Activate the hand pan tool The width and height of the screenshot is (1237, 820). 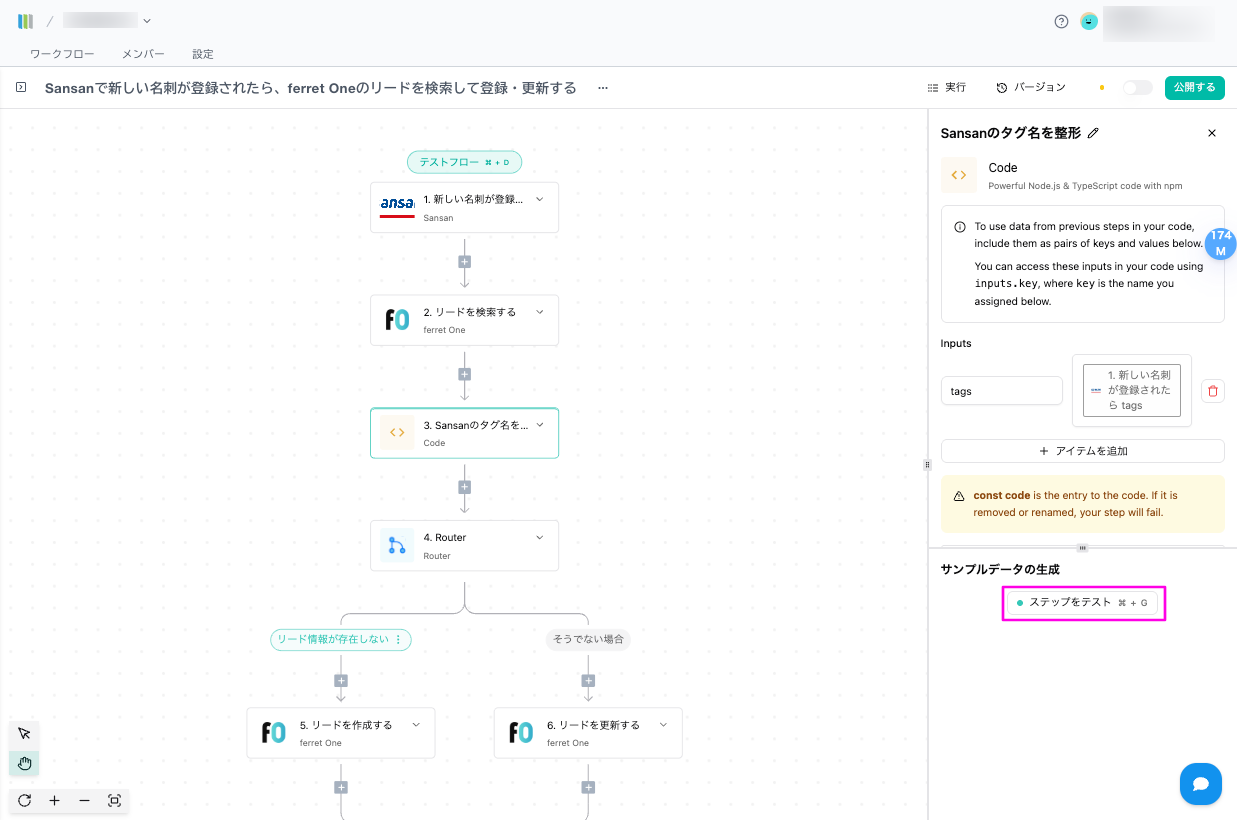24,764
